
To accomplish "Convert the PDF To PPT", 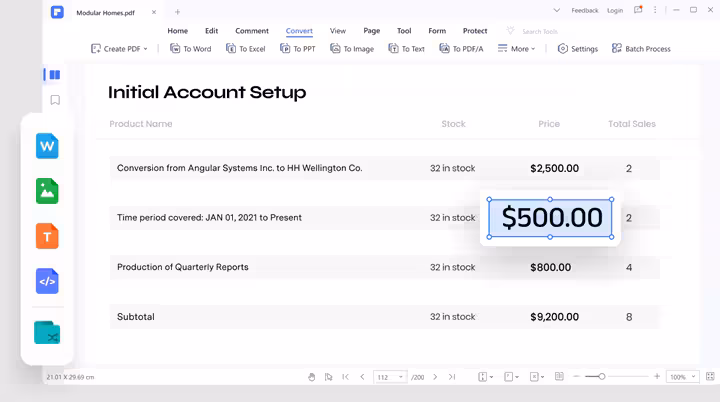I will [x=298, y=49].
